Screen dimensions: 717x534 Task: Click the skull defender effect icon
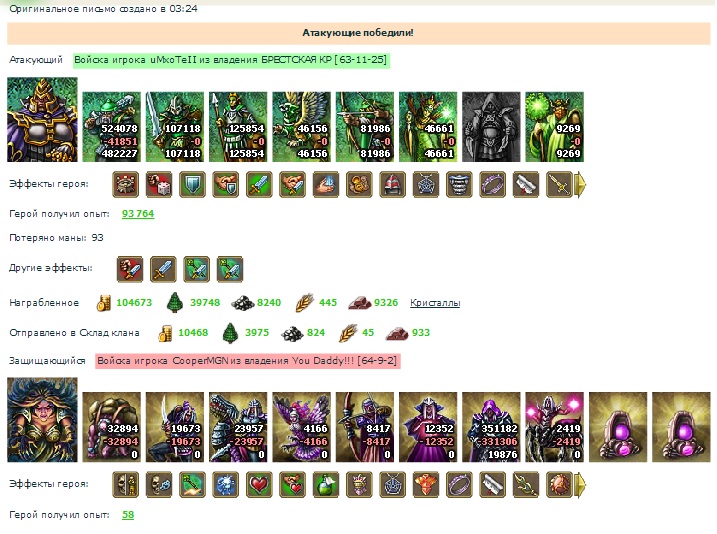pyautogui.click(x=159, y=484)
